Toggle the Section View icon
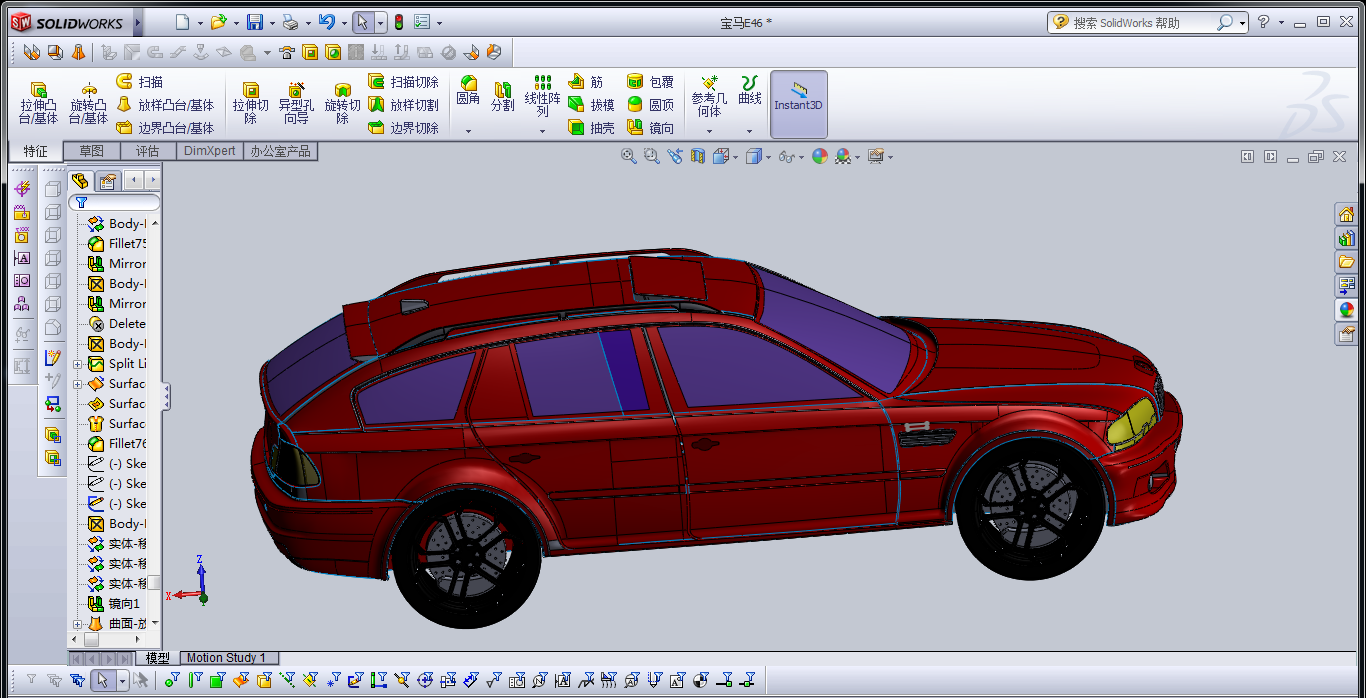The height and width of the screenshot is (698, 1366). coord(698,156)
